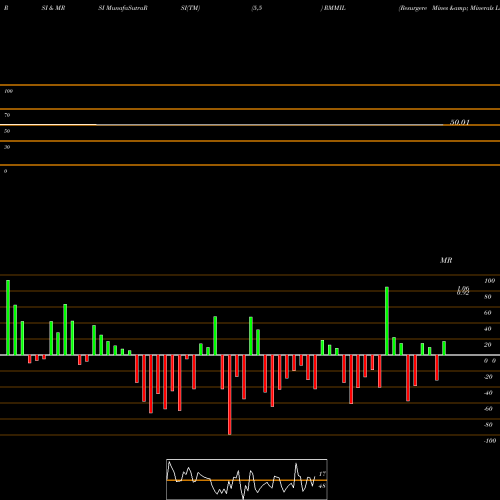Open the mini RSI overview chart thumbnail
The width and height of the screenshot is (500, 500).
(x=247, y=479)
